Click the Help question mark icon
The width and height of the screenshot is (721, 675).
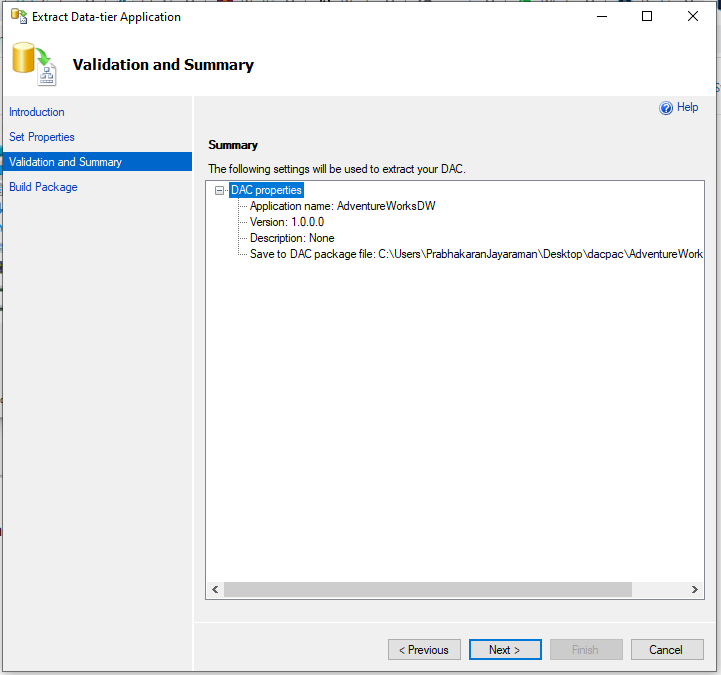[665, 108]
